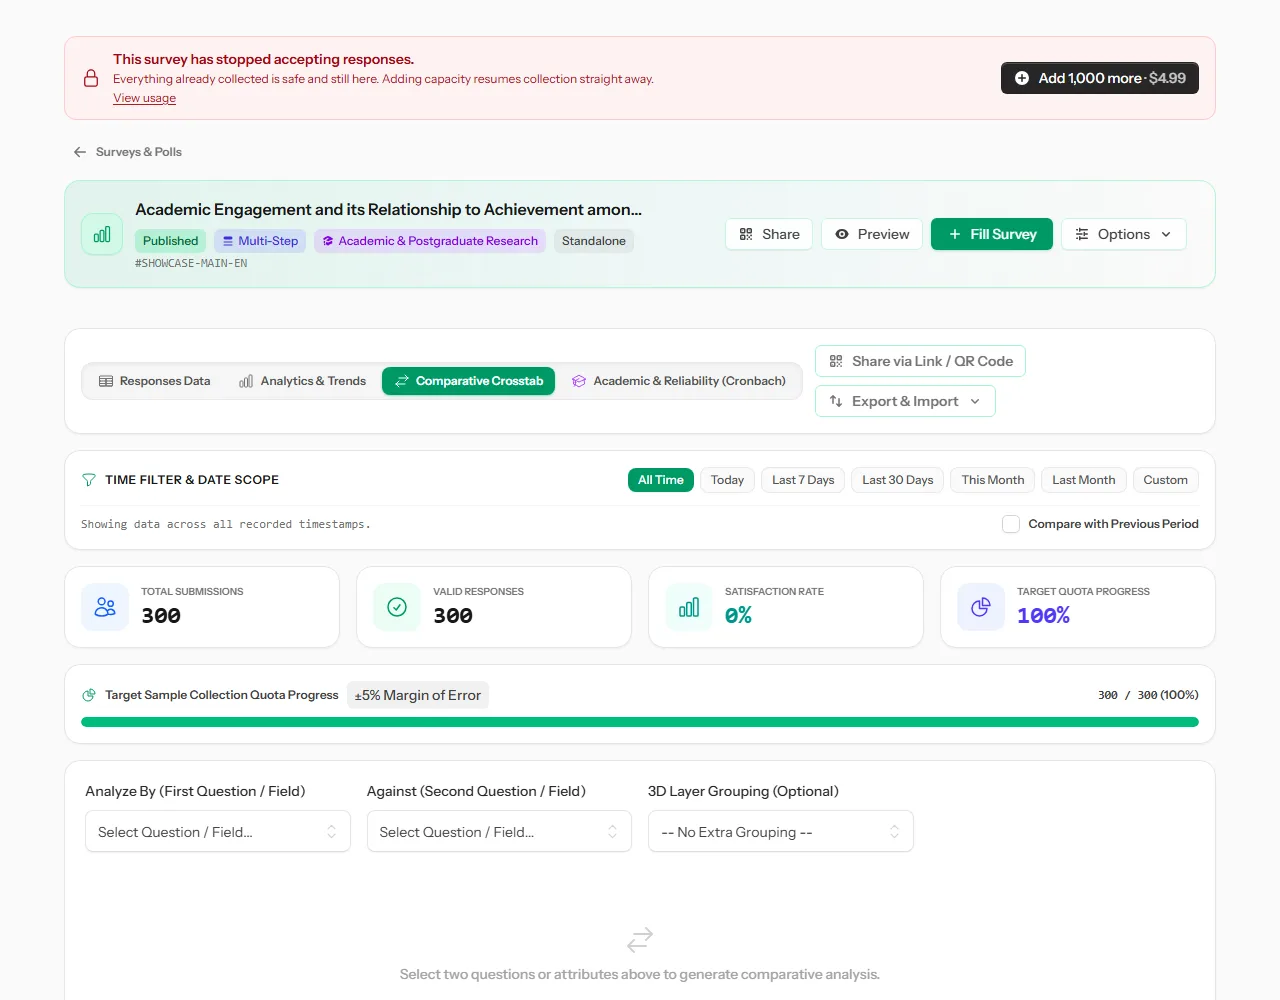Click the Published status tag

tap(171, 241)
